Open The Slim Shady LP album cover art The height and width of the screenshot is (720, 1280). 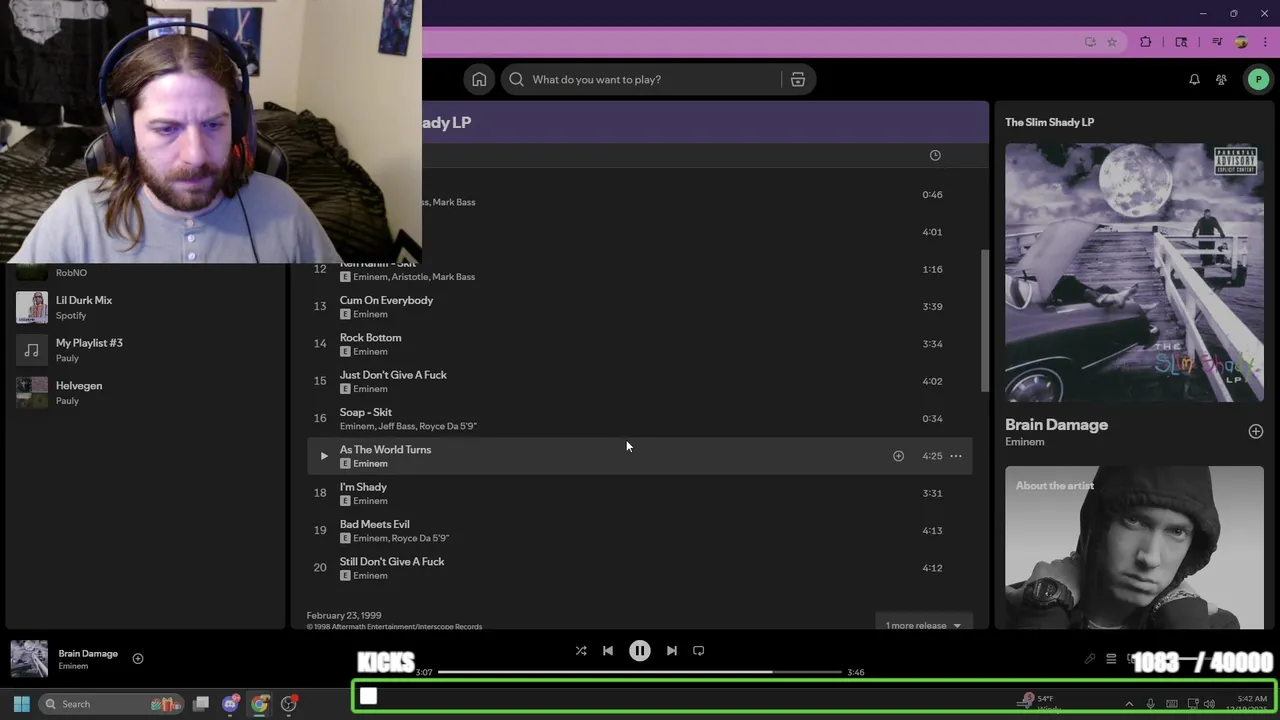click(1134, 272)
